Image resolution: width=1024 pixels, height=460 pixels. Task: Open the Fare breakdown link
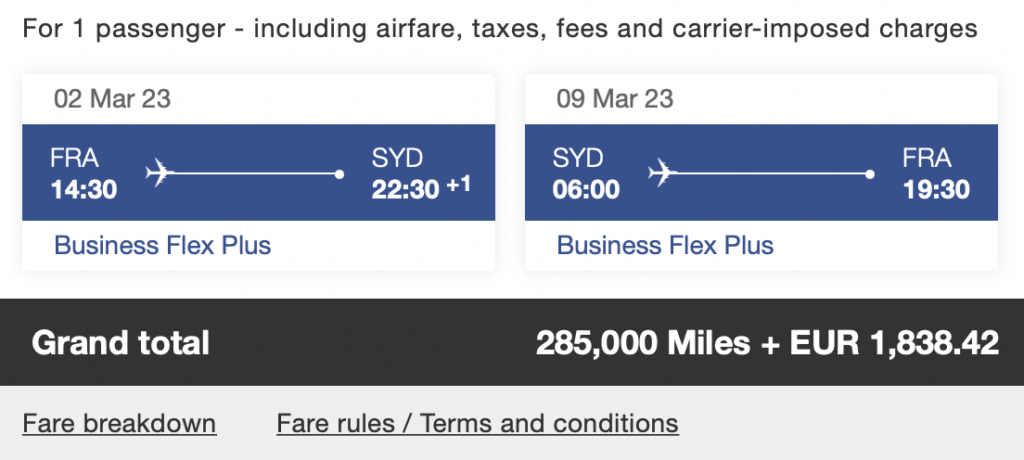[x=119, y=423]
